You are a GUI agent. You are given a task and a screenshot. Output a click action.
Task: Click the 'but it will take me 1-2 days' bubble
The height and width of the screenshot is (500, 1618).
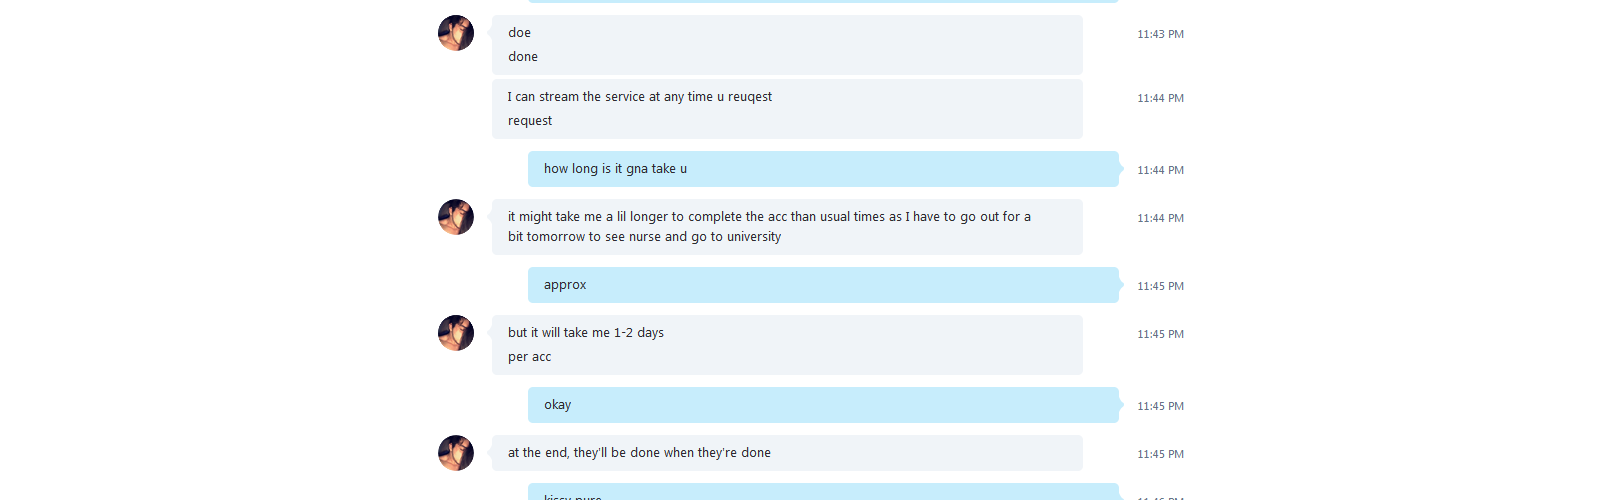pyautogui.click(x=787, y=345)
